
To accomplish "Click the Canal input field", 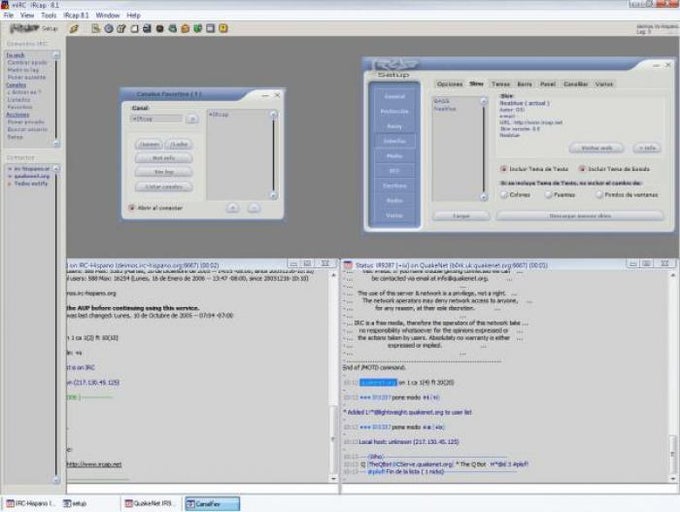I will (157, 119).
